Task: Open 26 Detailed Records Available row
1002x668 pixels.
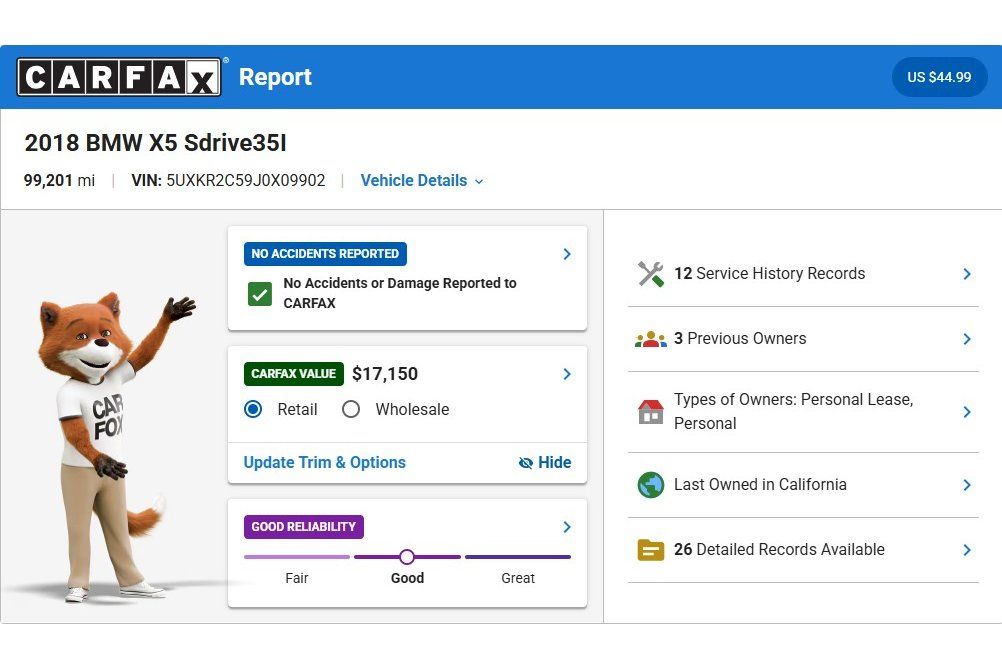Action: [x=803, y=550]
